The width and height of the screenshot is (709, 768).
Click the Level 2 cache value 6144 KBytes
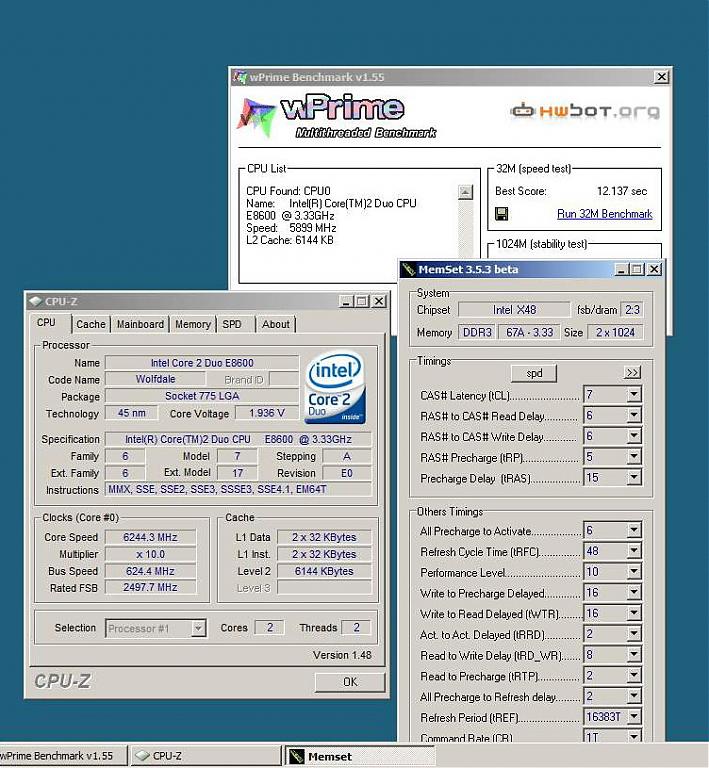click(x=324, y=571)
